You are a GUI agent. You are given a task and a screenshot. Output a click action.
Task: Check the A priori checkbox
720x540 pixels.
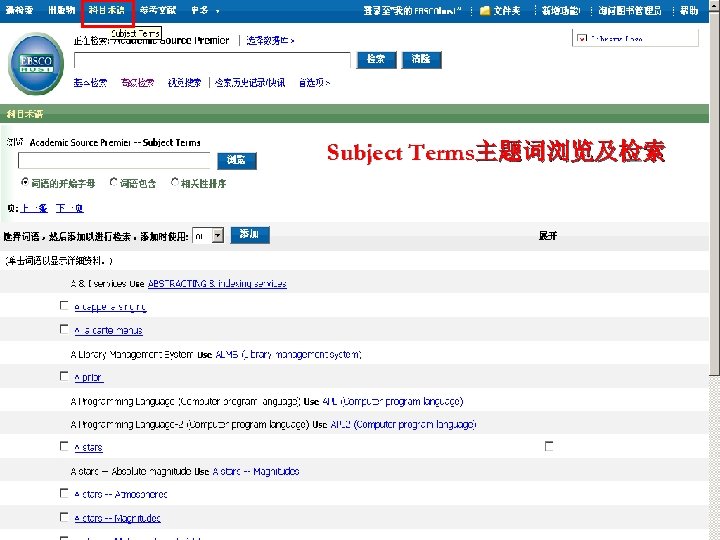(64, 376)
